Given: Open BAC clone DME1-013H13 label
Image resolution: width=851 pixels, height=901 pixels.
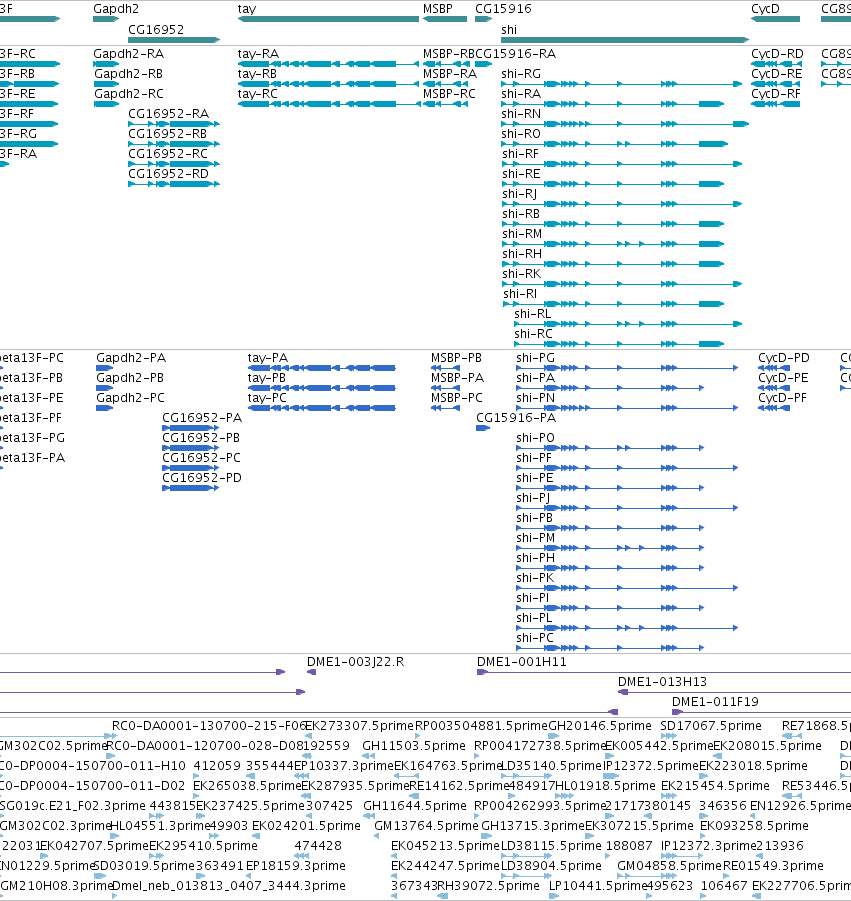Looking at the screenshot, I should (x=662, y=681).
